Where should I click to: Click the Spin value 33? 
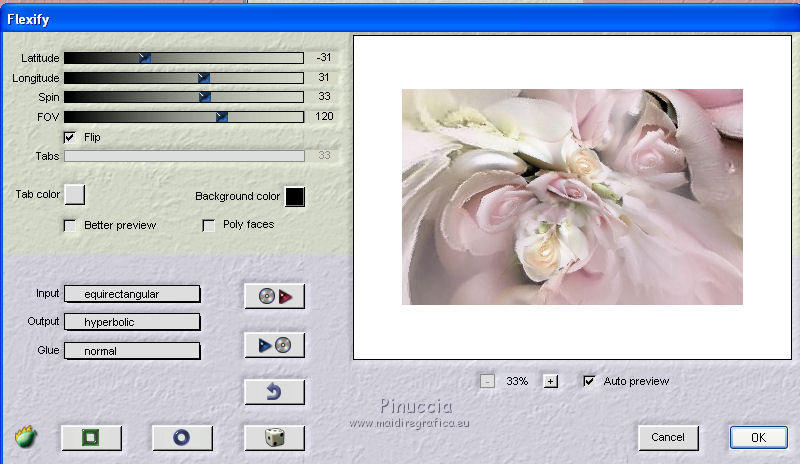(x=324, y=96)
